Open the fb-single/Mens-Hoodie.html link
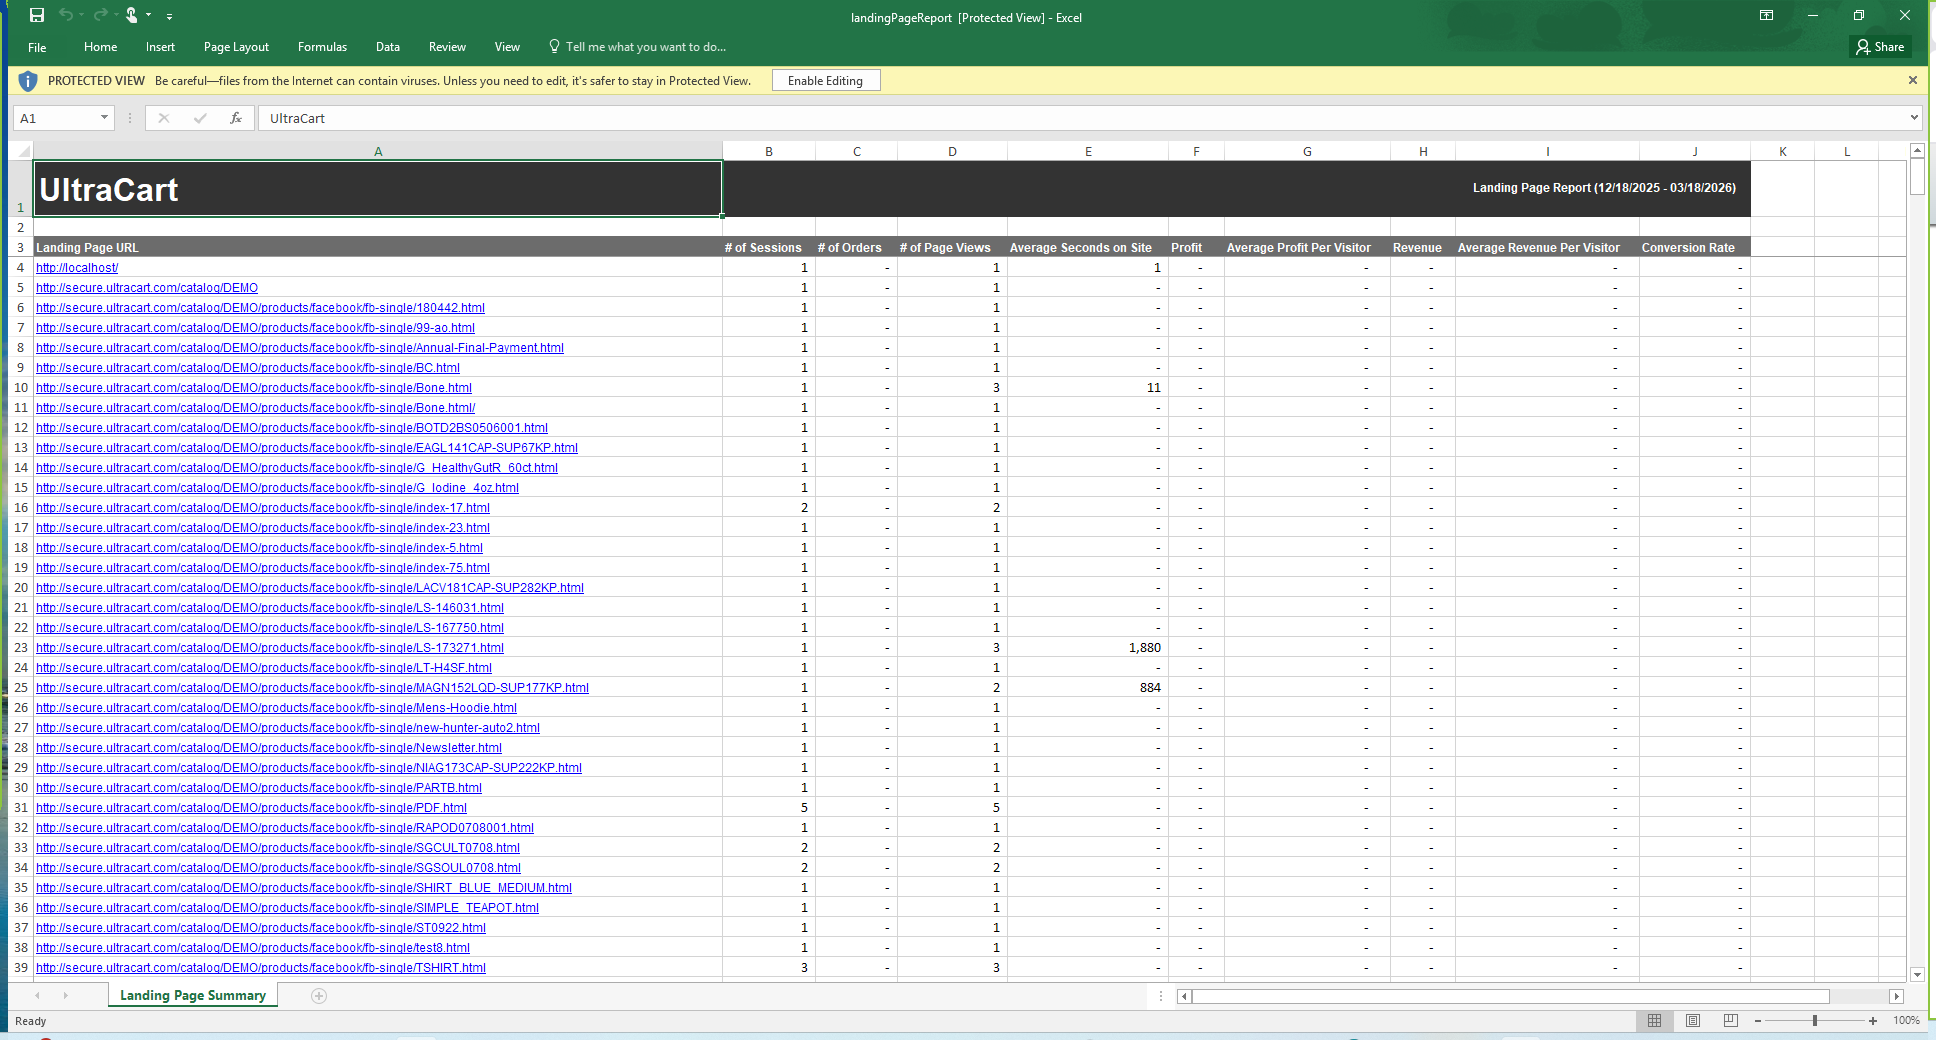 coord(276,707)
